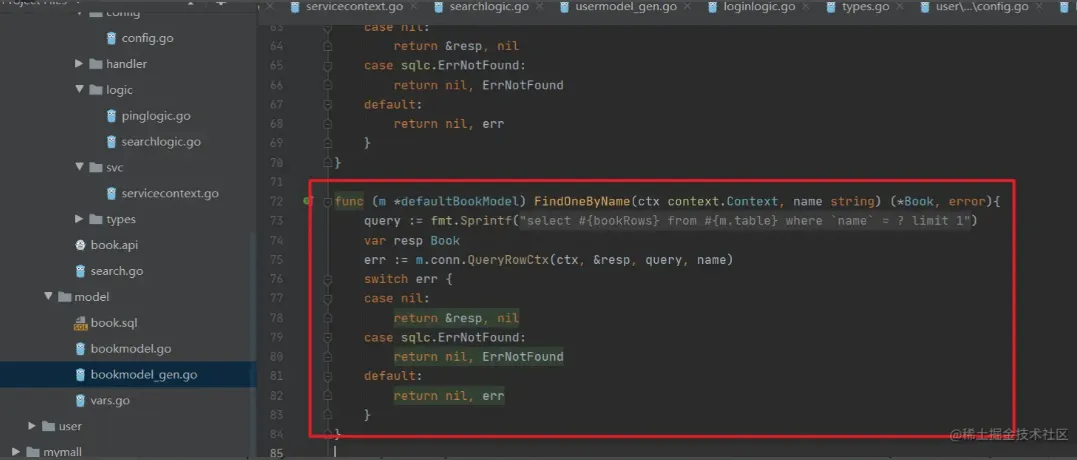
Task: Click the fold marker on line 84
Action: click(328, 432)
